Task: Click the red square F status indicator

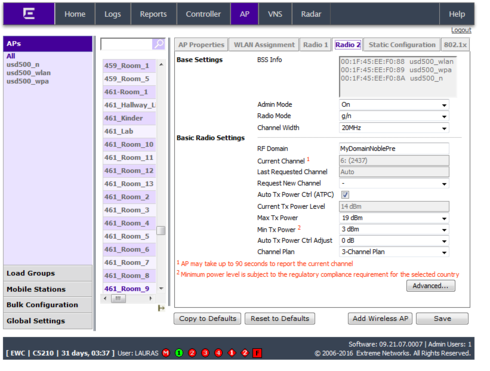Action: coord(257,353)
